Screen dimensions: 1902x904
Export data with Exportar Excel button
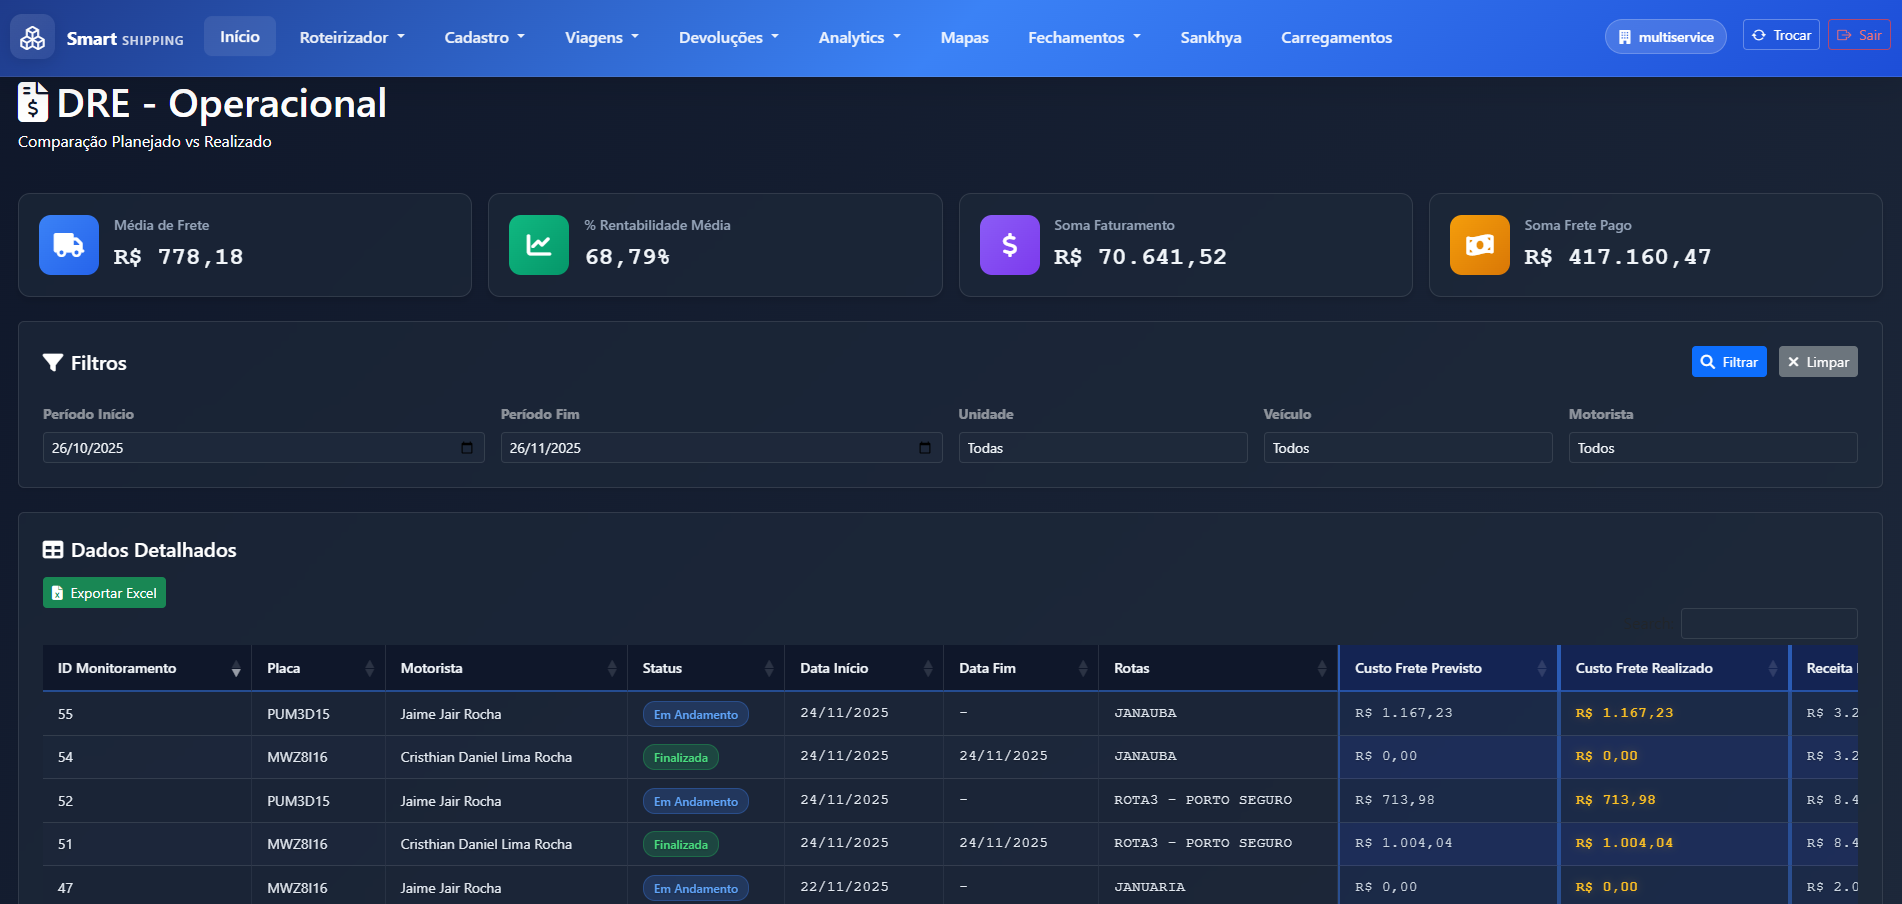104,593
